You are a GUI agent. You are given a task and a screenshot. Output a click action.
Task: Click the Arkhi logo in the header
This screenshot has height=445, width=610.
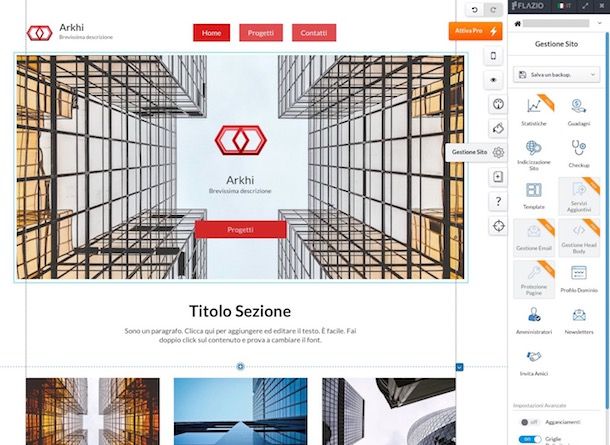[39, 33]
